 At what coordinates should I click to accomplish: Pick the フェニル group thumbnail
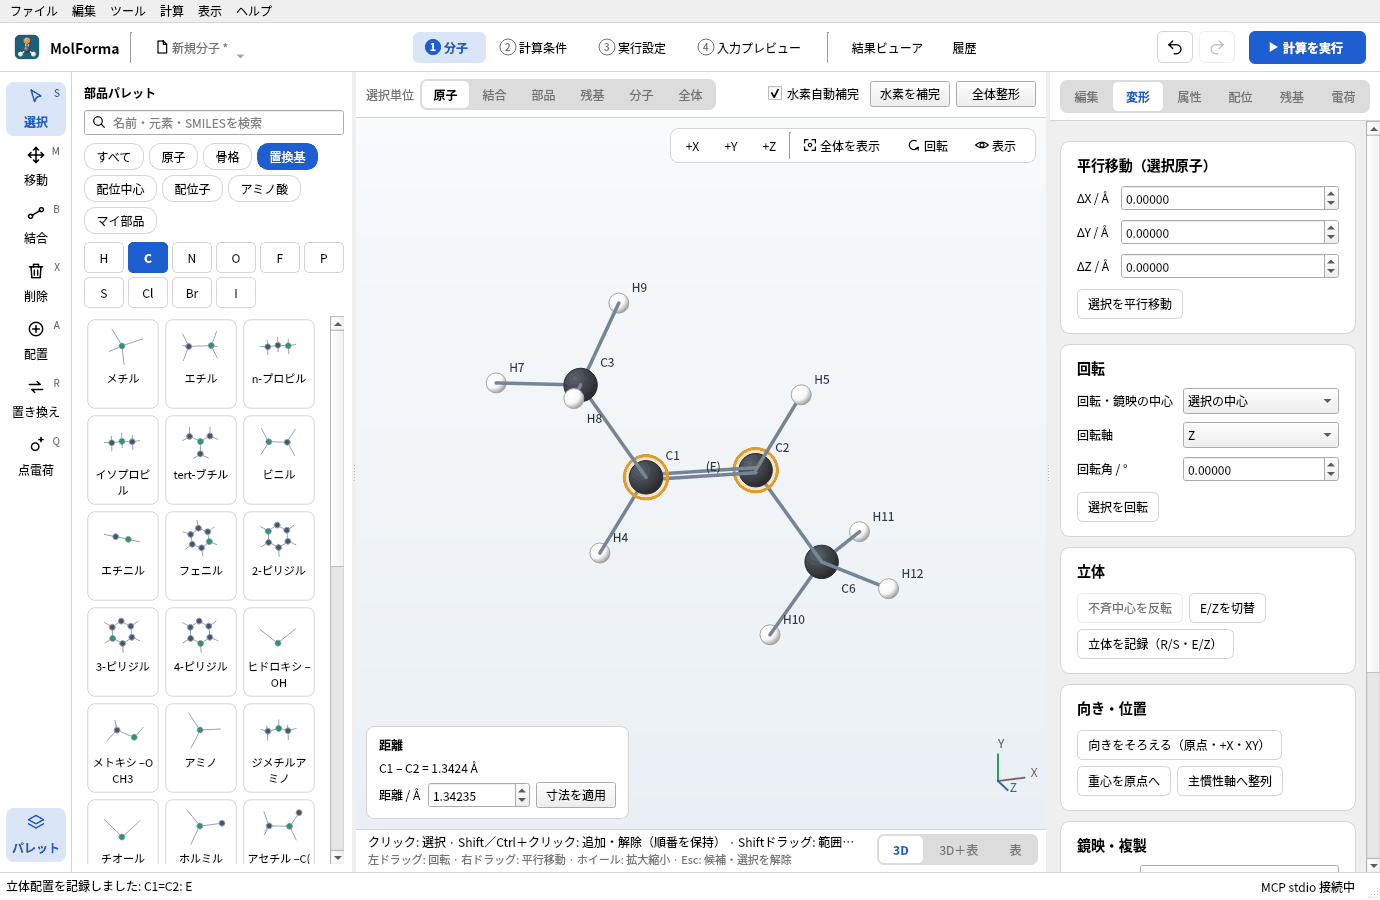201,555
